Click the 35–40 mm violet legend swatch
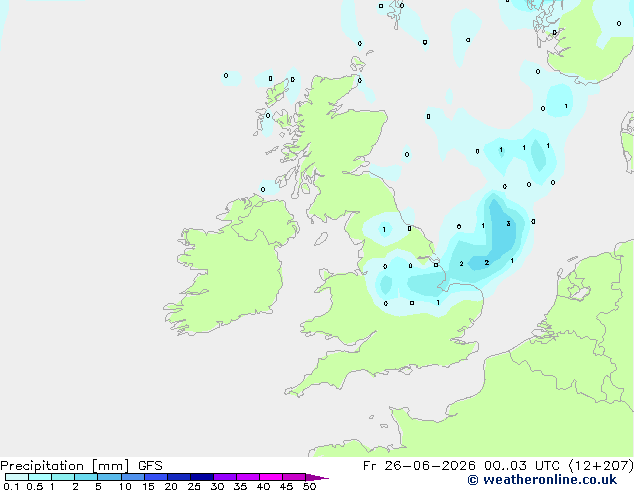 248,477
